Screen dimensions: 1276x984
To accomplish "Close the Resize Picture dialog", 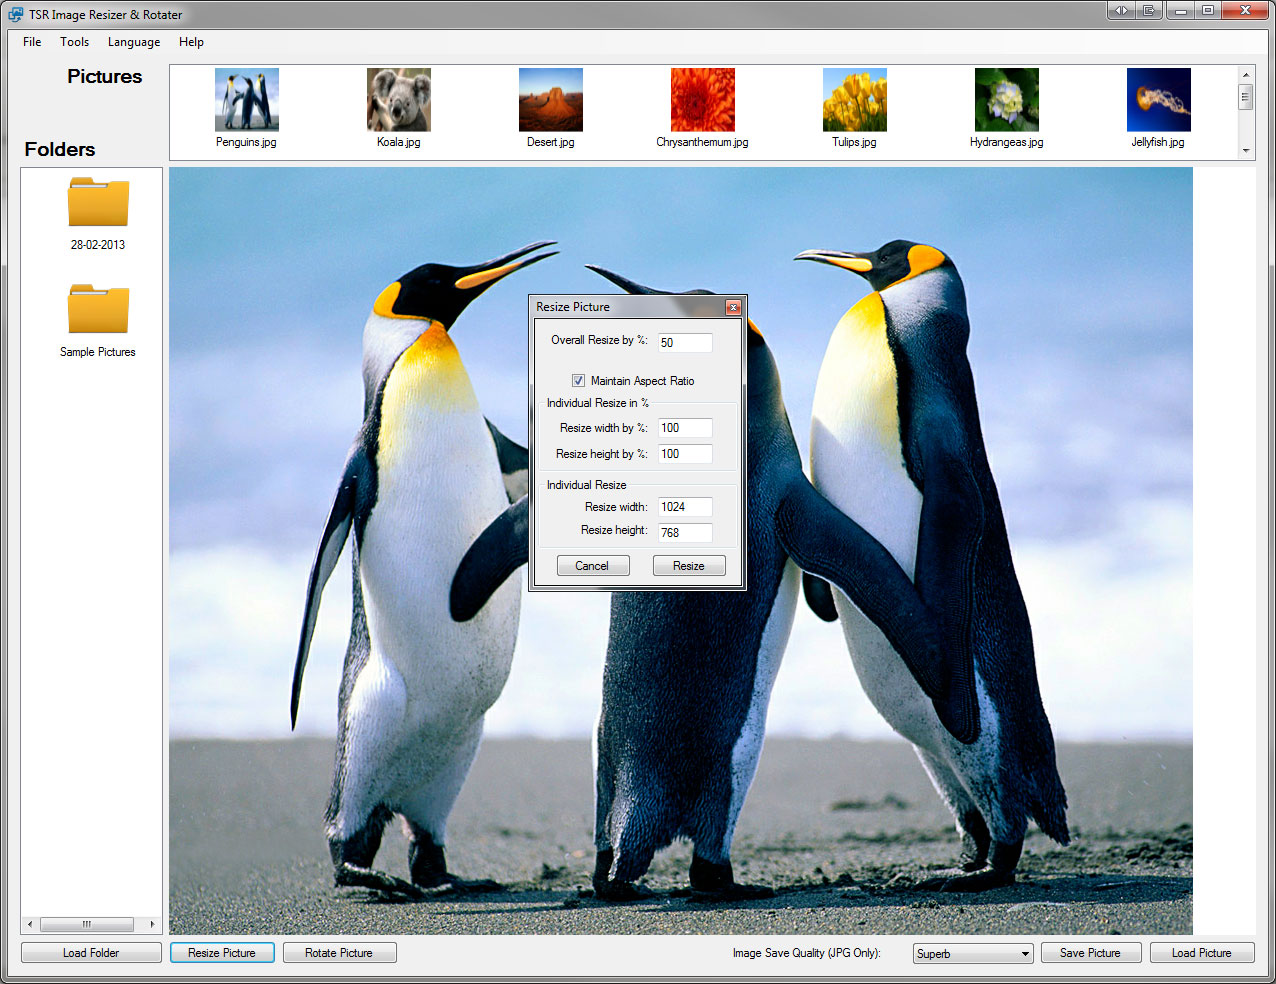I will [733, 307].
